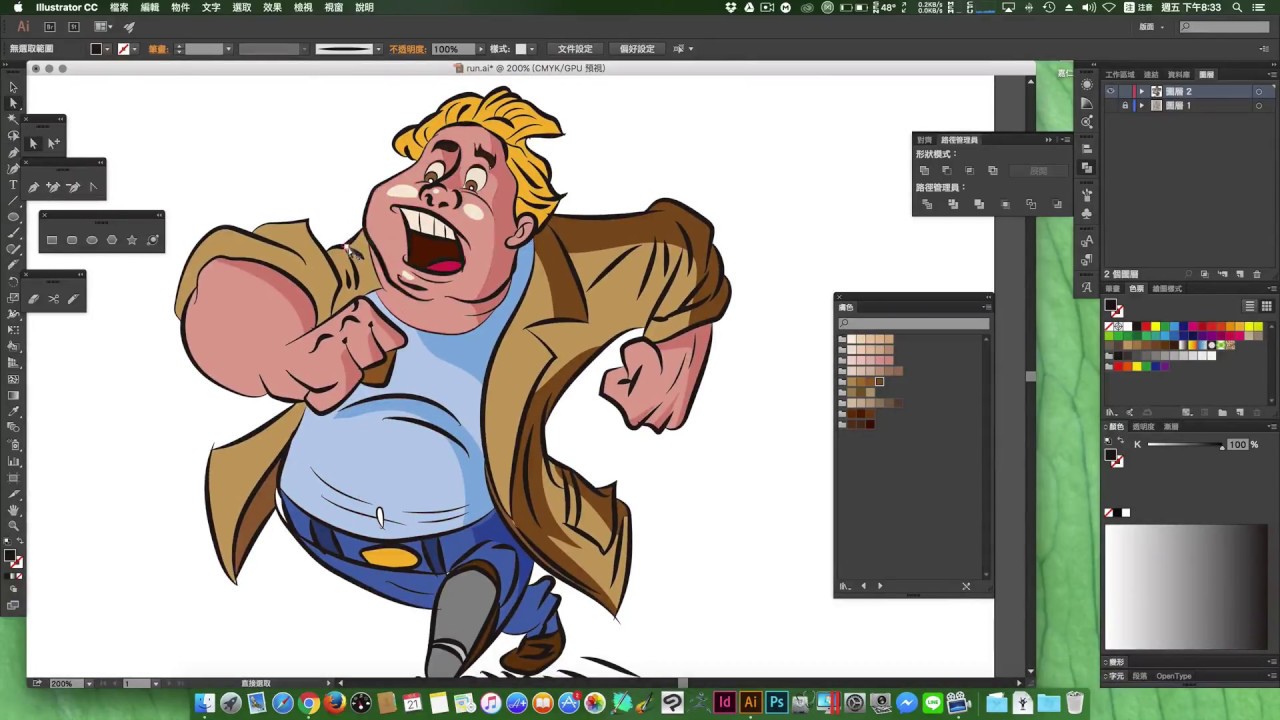Open Adobe Stock (St) from application bar
Image resolution: width=1280 pixels, height=720 pixels.
(73, 27)
